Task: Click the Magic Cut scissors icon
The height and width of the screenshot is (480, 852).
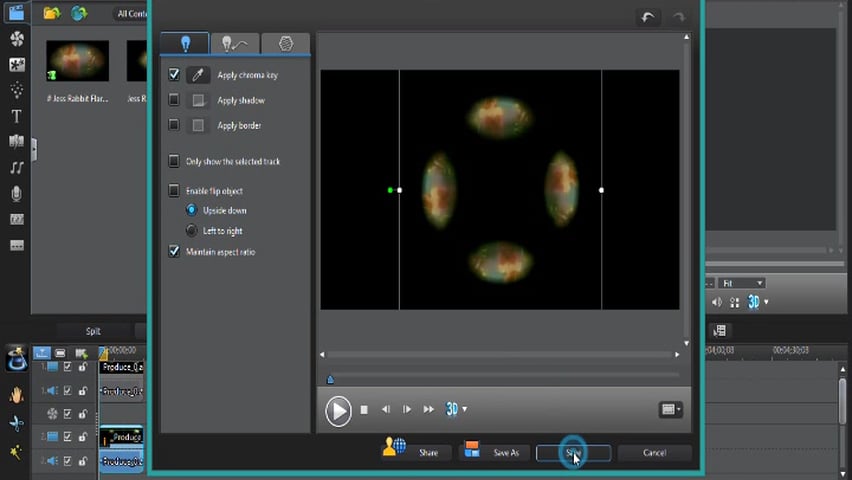Action: point(16,423)
